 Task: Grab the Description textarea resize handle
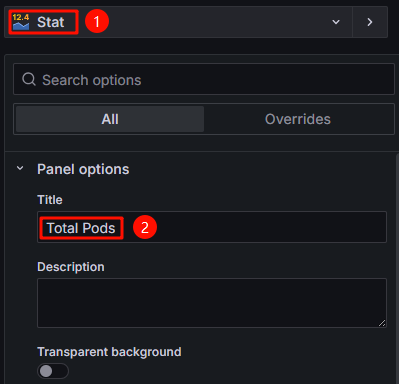382,323
